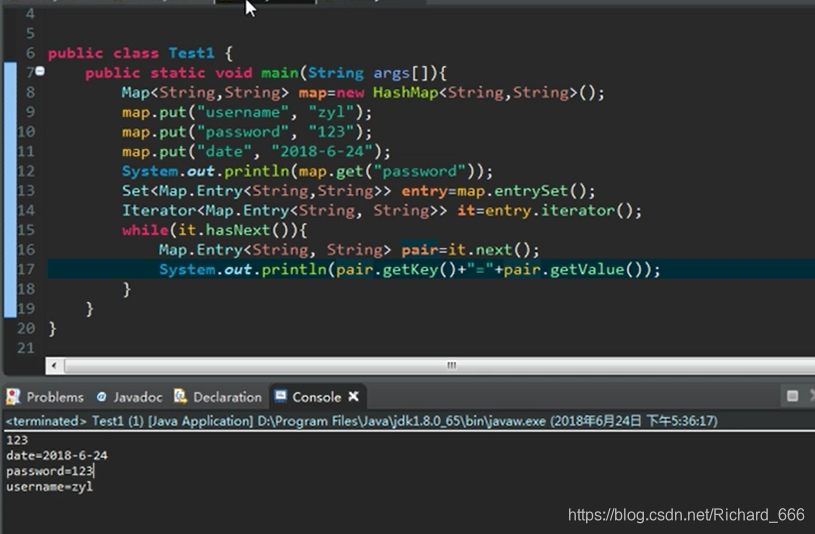
Task: Select the Console tab
Action: click(x=317, y=397)
